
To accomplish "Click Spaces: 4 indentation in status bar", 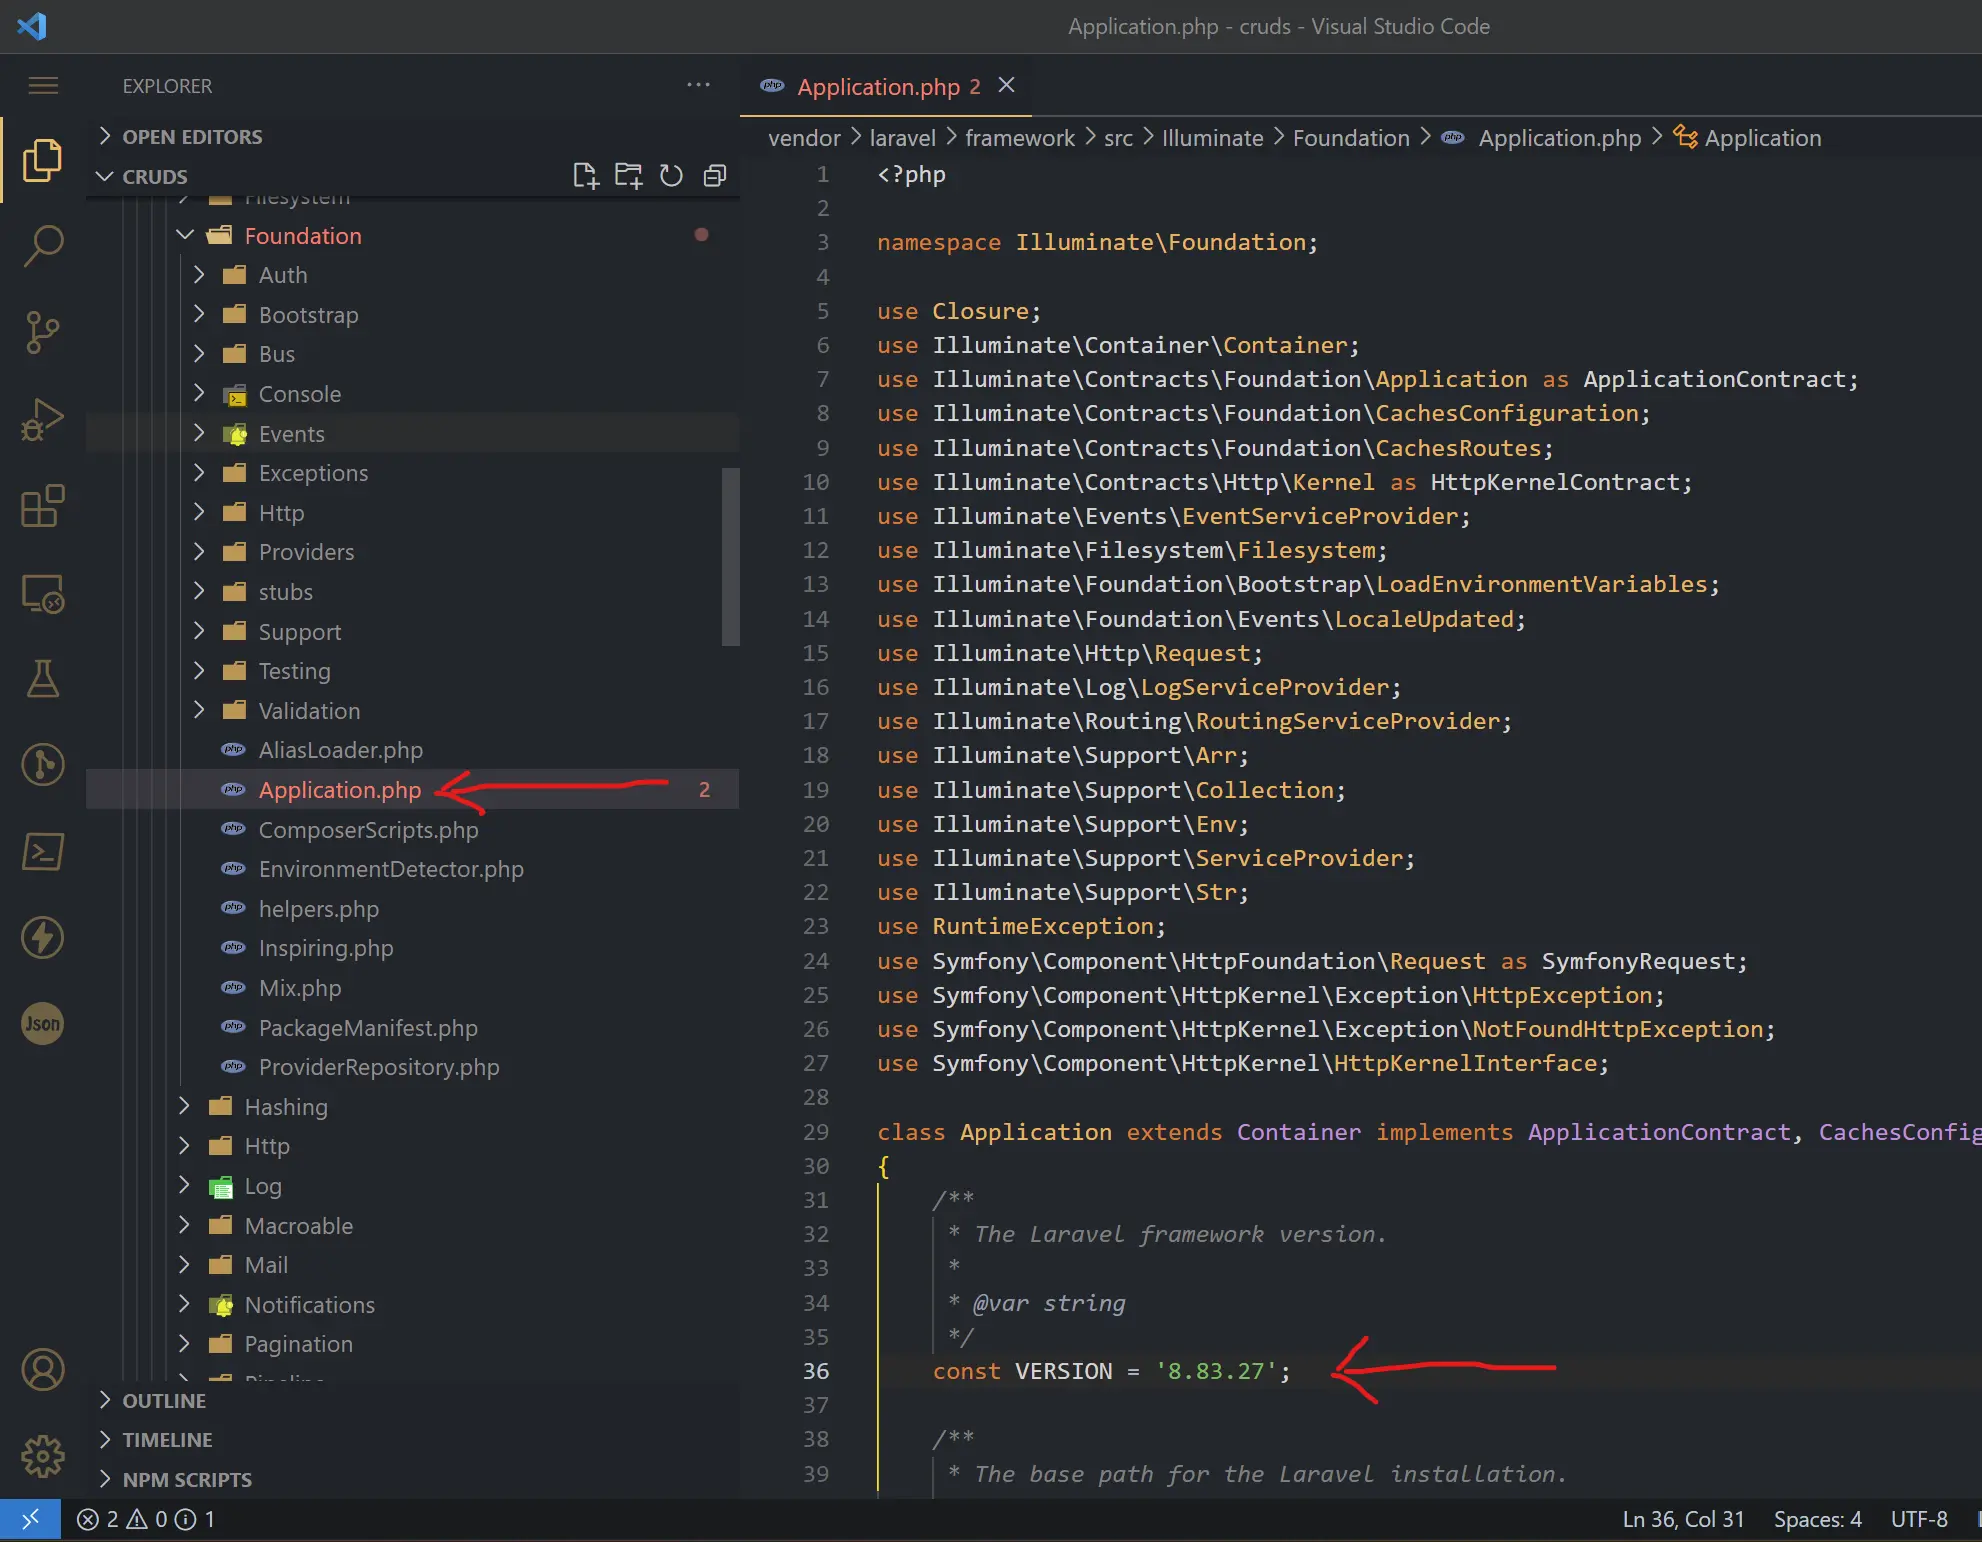I will 1816,1520.
